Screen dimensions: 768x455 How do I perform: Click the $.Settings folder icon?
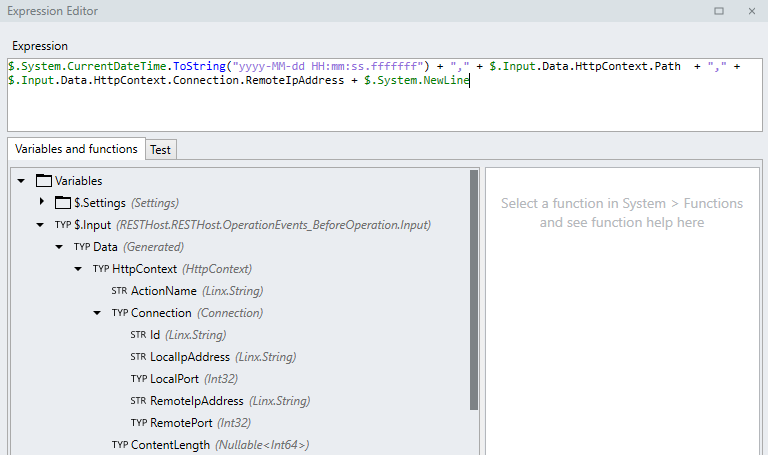[63, 202]
